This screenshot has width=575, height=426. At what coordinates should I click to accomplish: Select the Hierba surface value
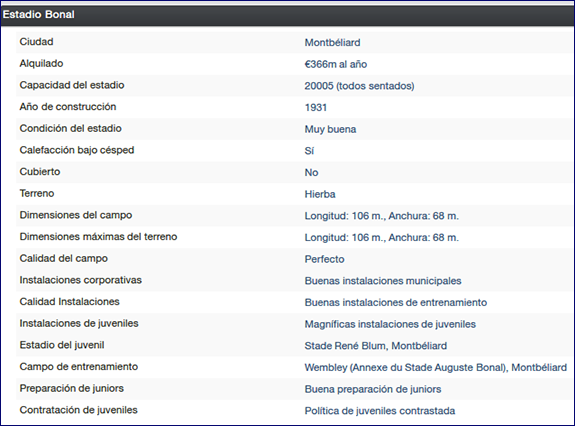tap(320, 194)
